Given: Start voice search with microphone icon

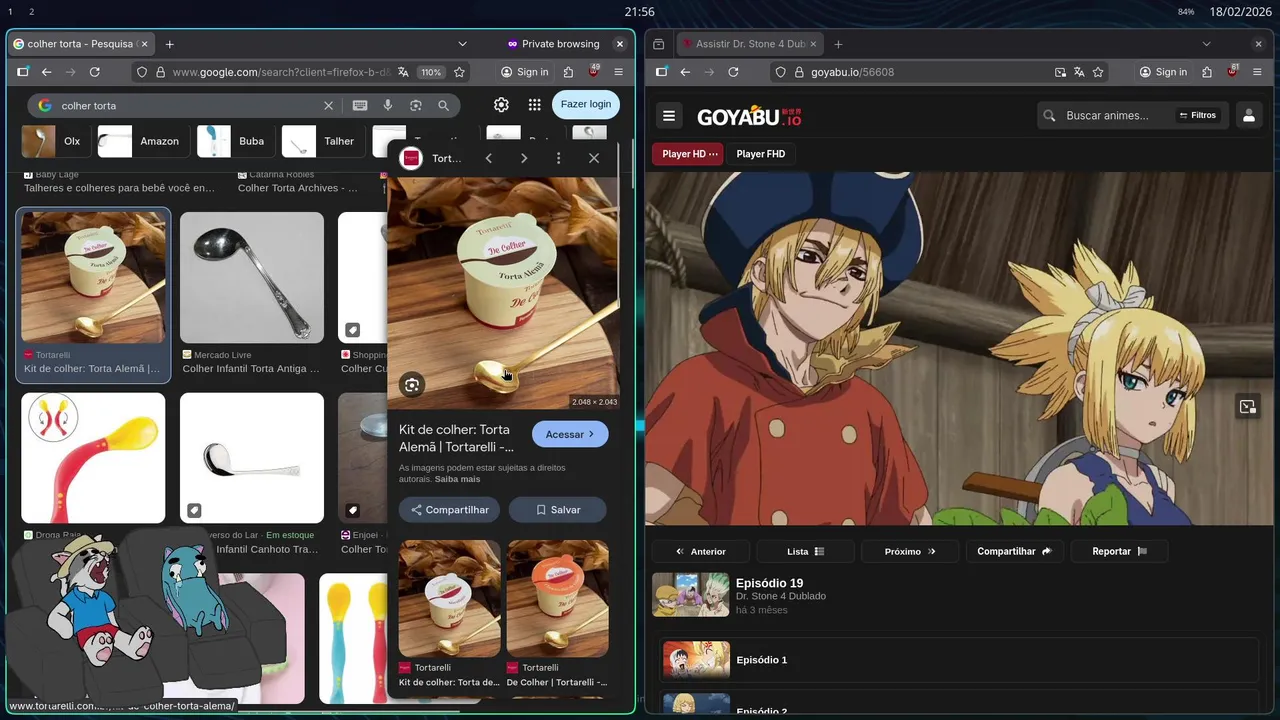Looking at the screenshot, I should tap(388, 105).
